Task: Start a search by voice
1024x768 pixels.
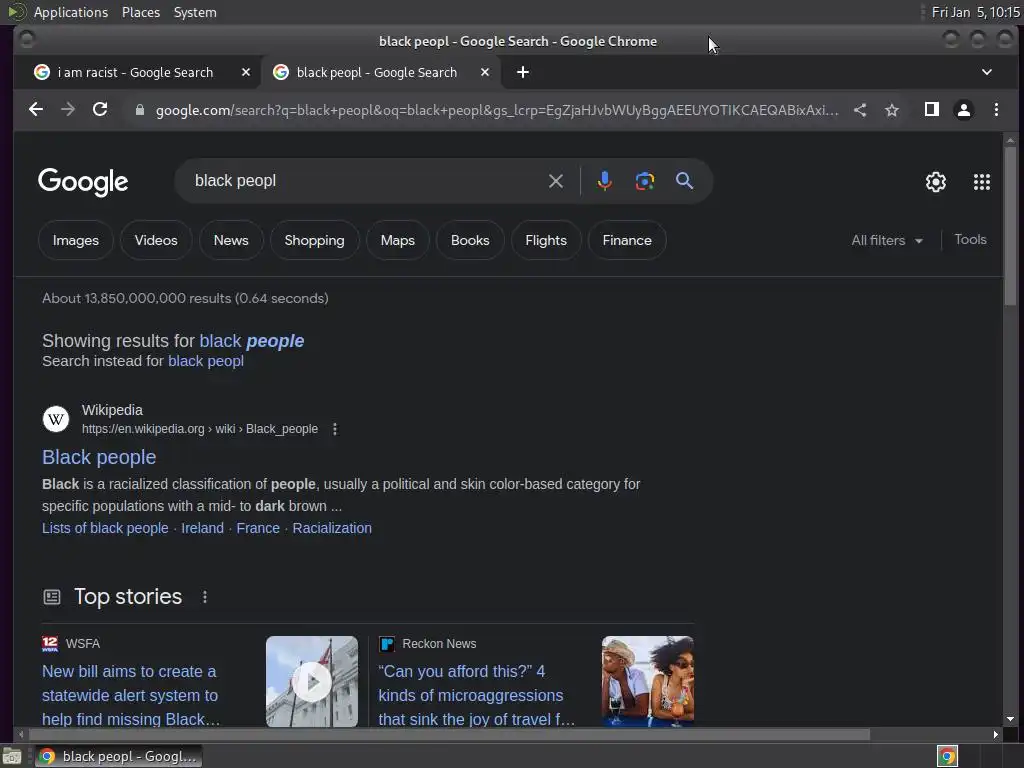Action: 605,181
